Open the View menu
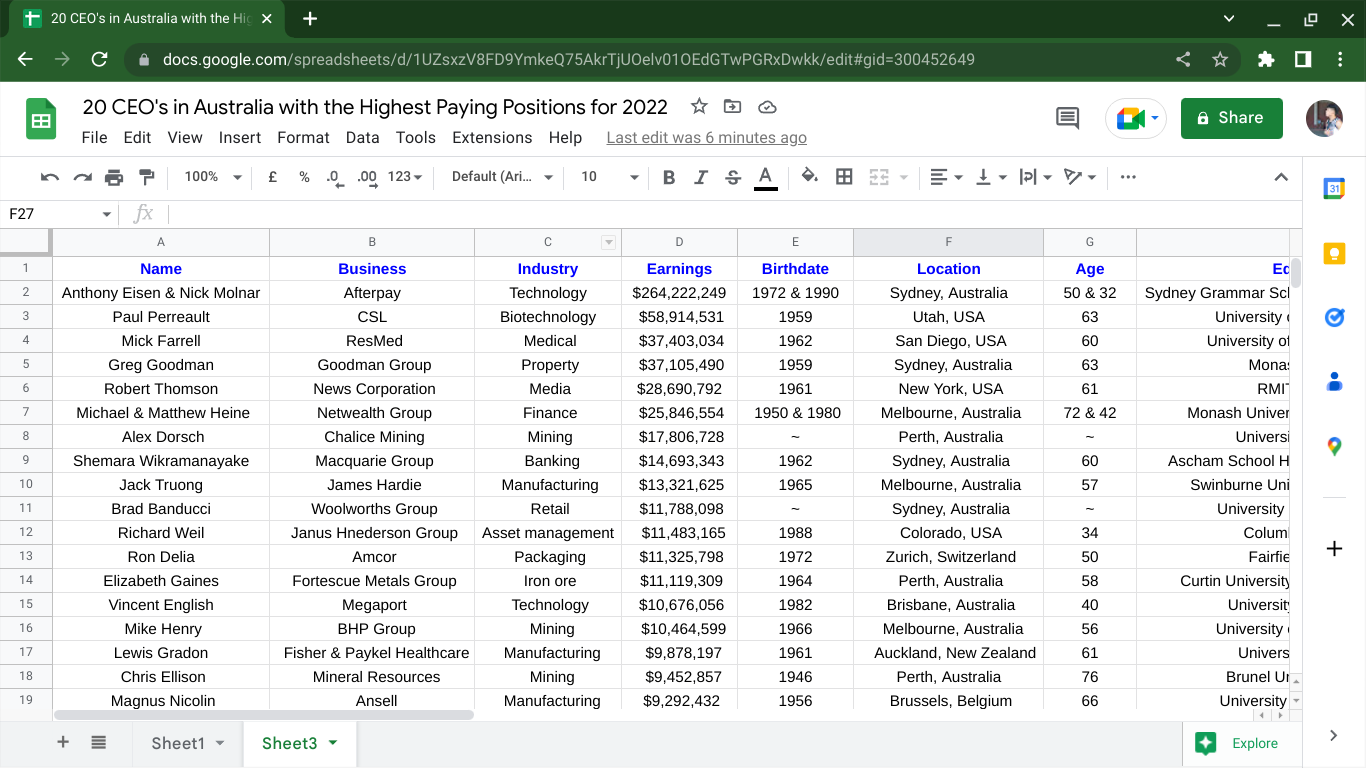 pyautogui.click(x=185, y=138)
